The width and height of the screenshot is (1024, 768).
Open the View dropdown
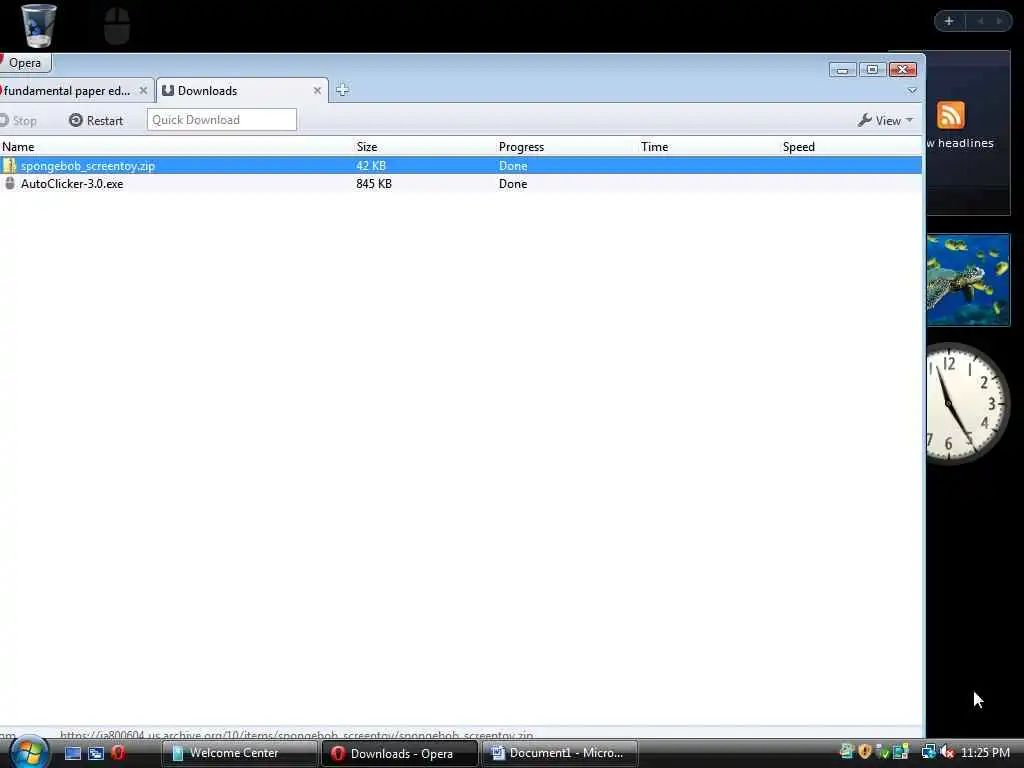885,121
